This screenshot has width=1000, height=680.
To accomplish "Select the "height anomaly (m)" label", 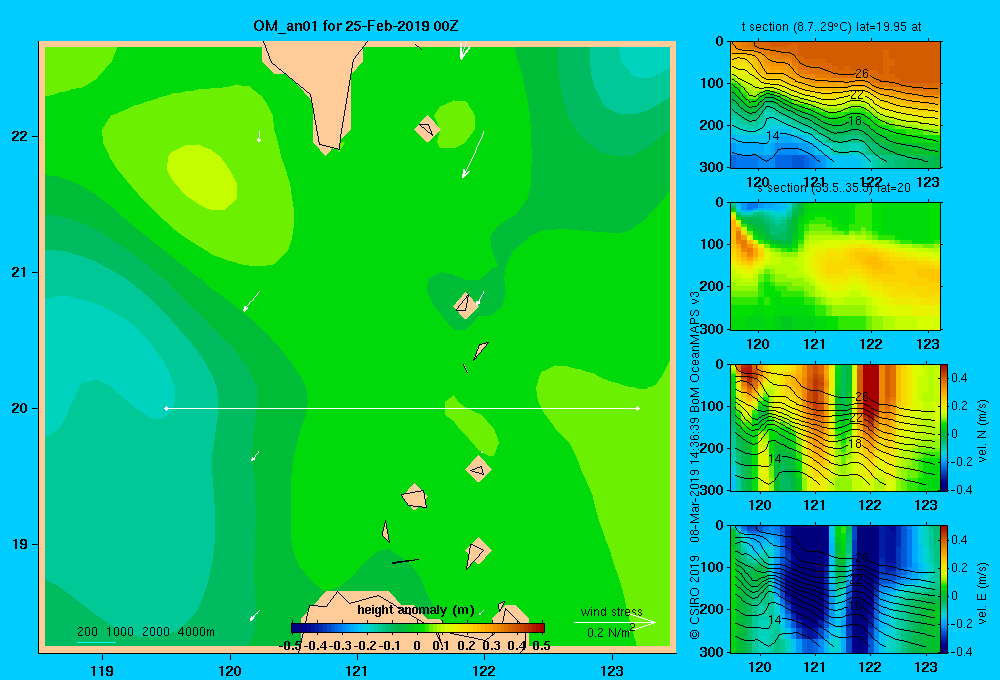I will [416, 610].
